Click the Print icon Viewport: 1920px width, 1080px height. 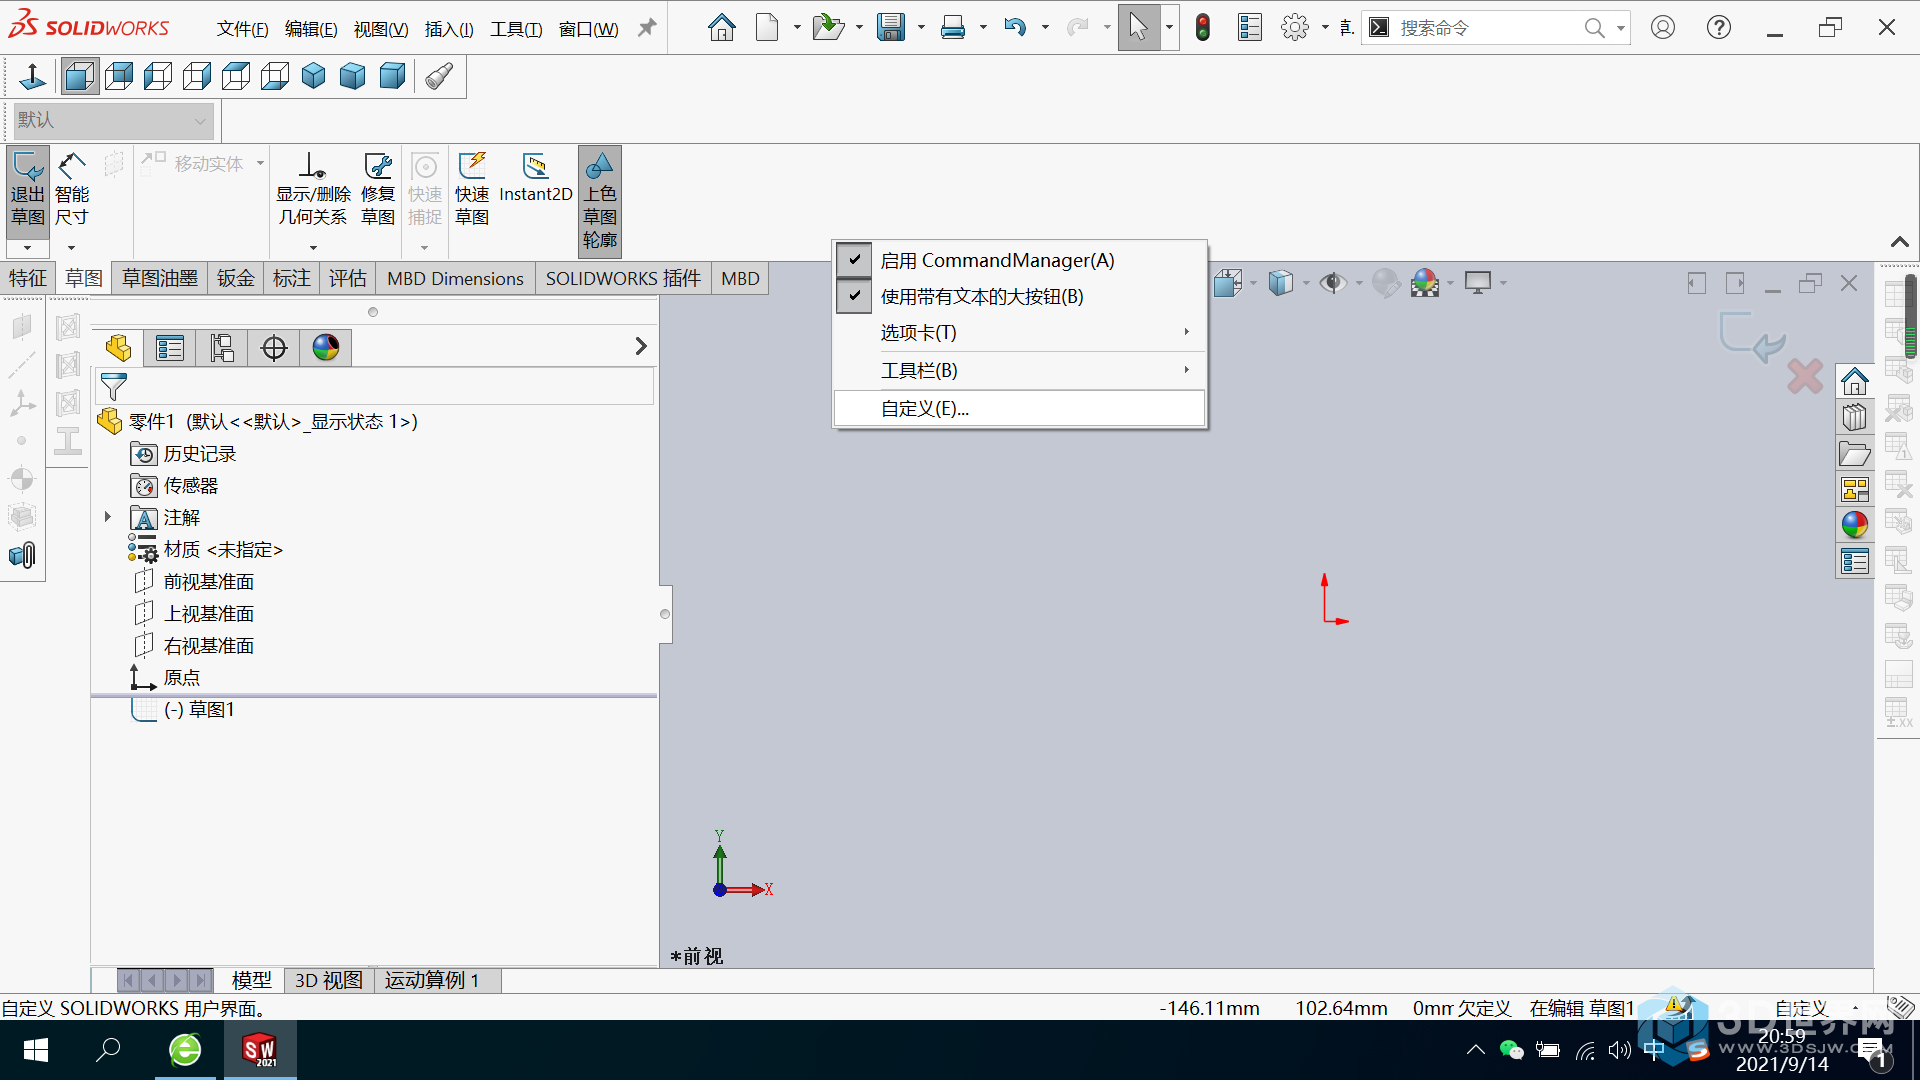pyautogui.click(x=953, y=27)
